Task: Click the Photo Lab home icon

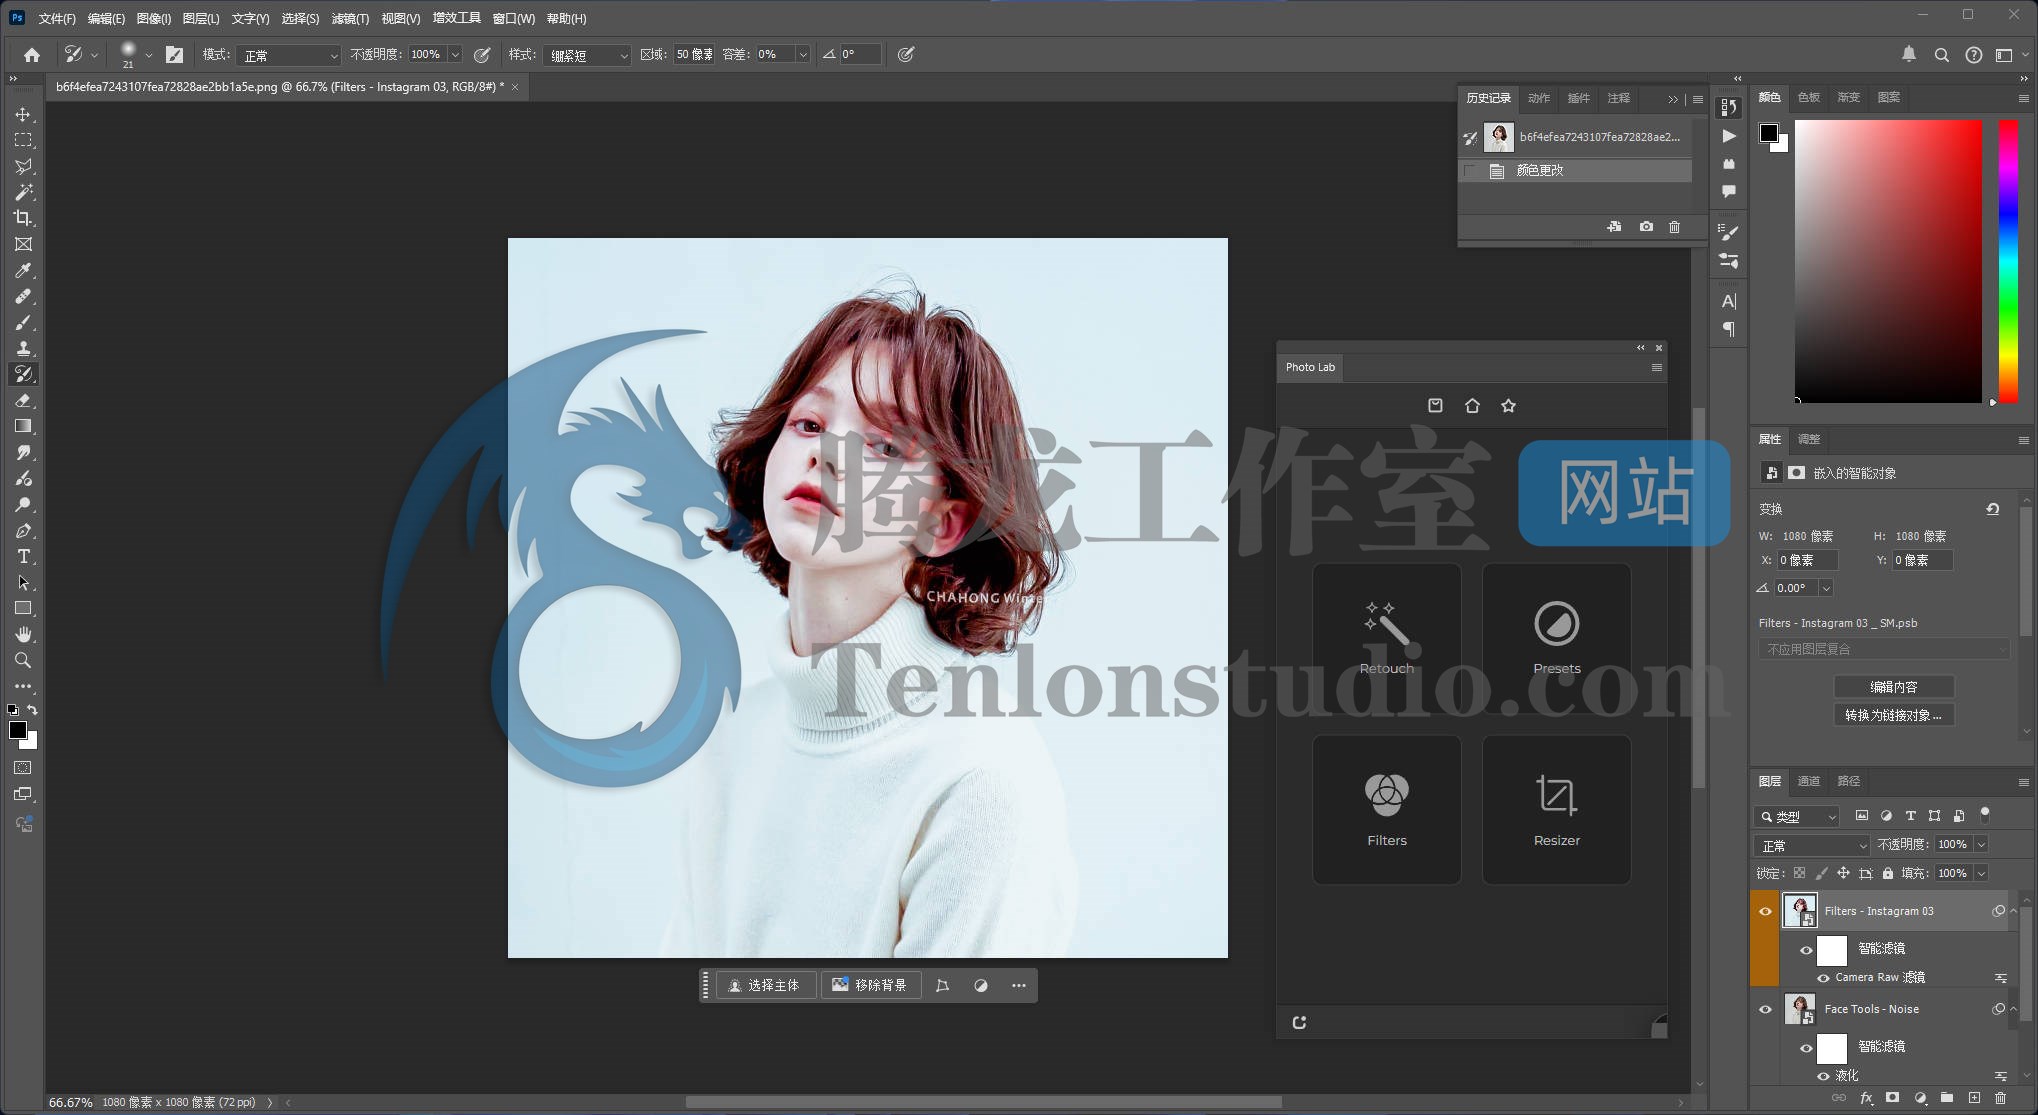Action: [x=1472, y=406]
